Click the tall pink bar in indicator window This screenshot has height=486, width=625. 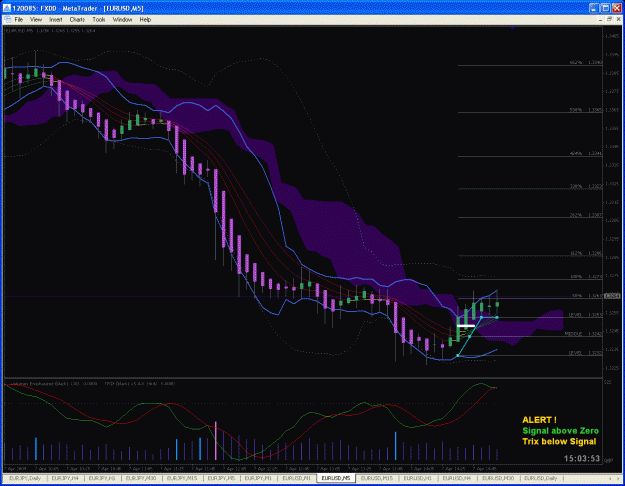click(216, 441)
